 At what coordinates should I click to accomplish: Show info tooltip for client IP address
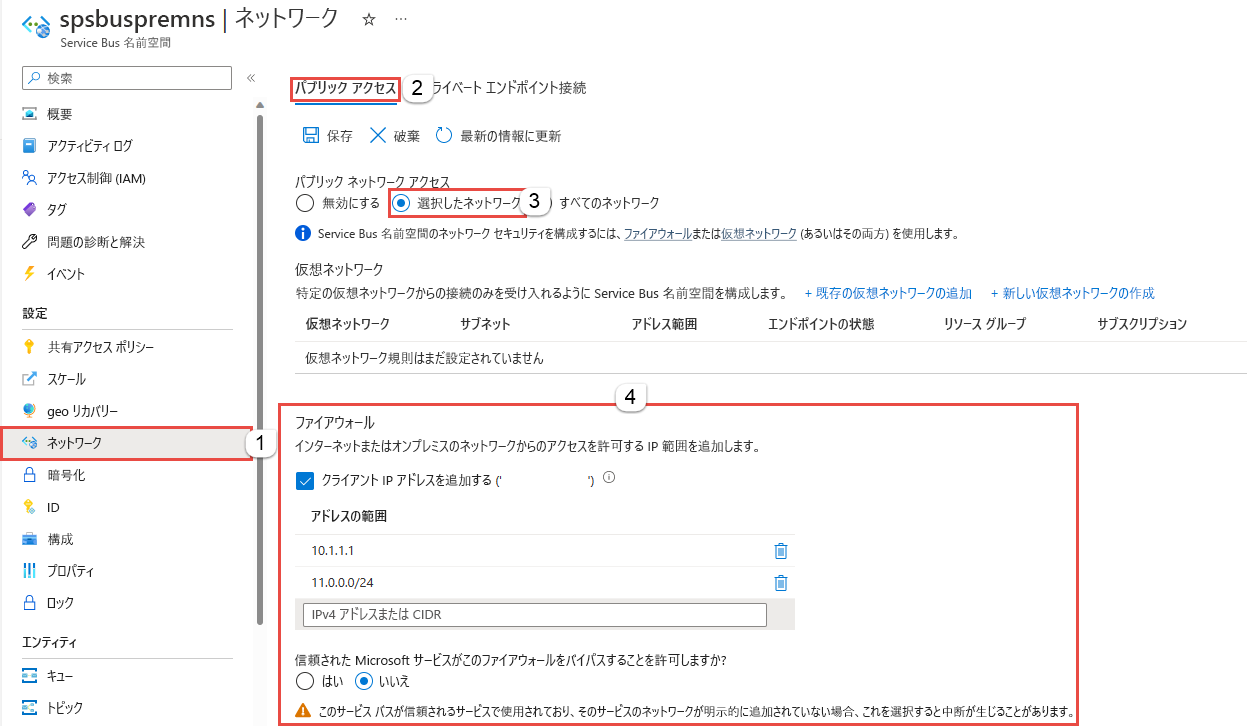(609, 478)
